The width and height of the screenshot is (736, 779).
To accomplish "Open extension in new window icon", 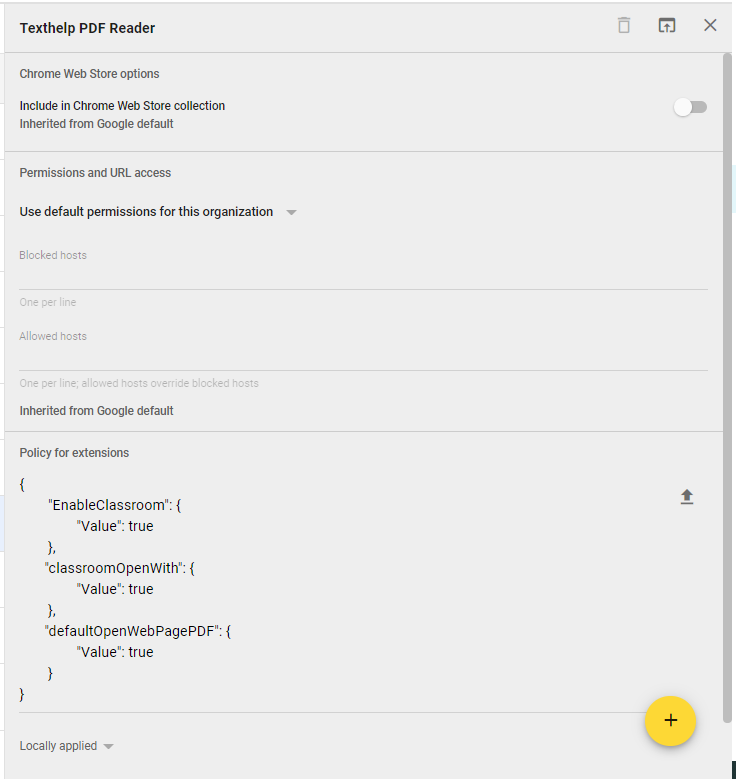I will (x=666, y=25).
